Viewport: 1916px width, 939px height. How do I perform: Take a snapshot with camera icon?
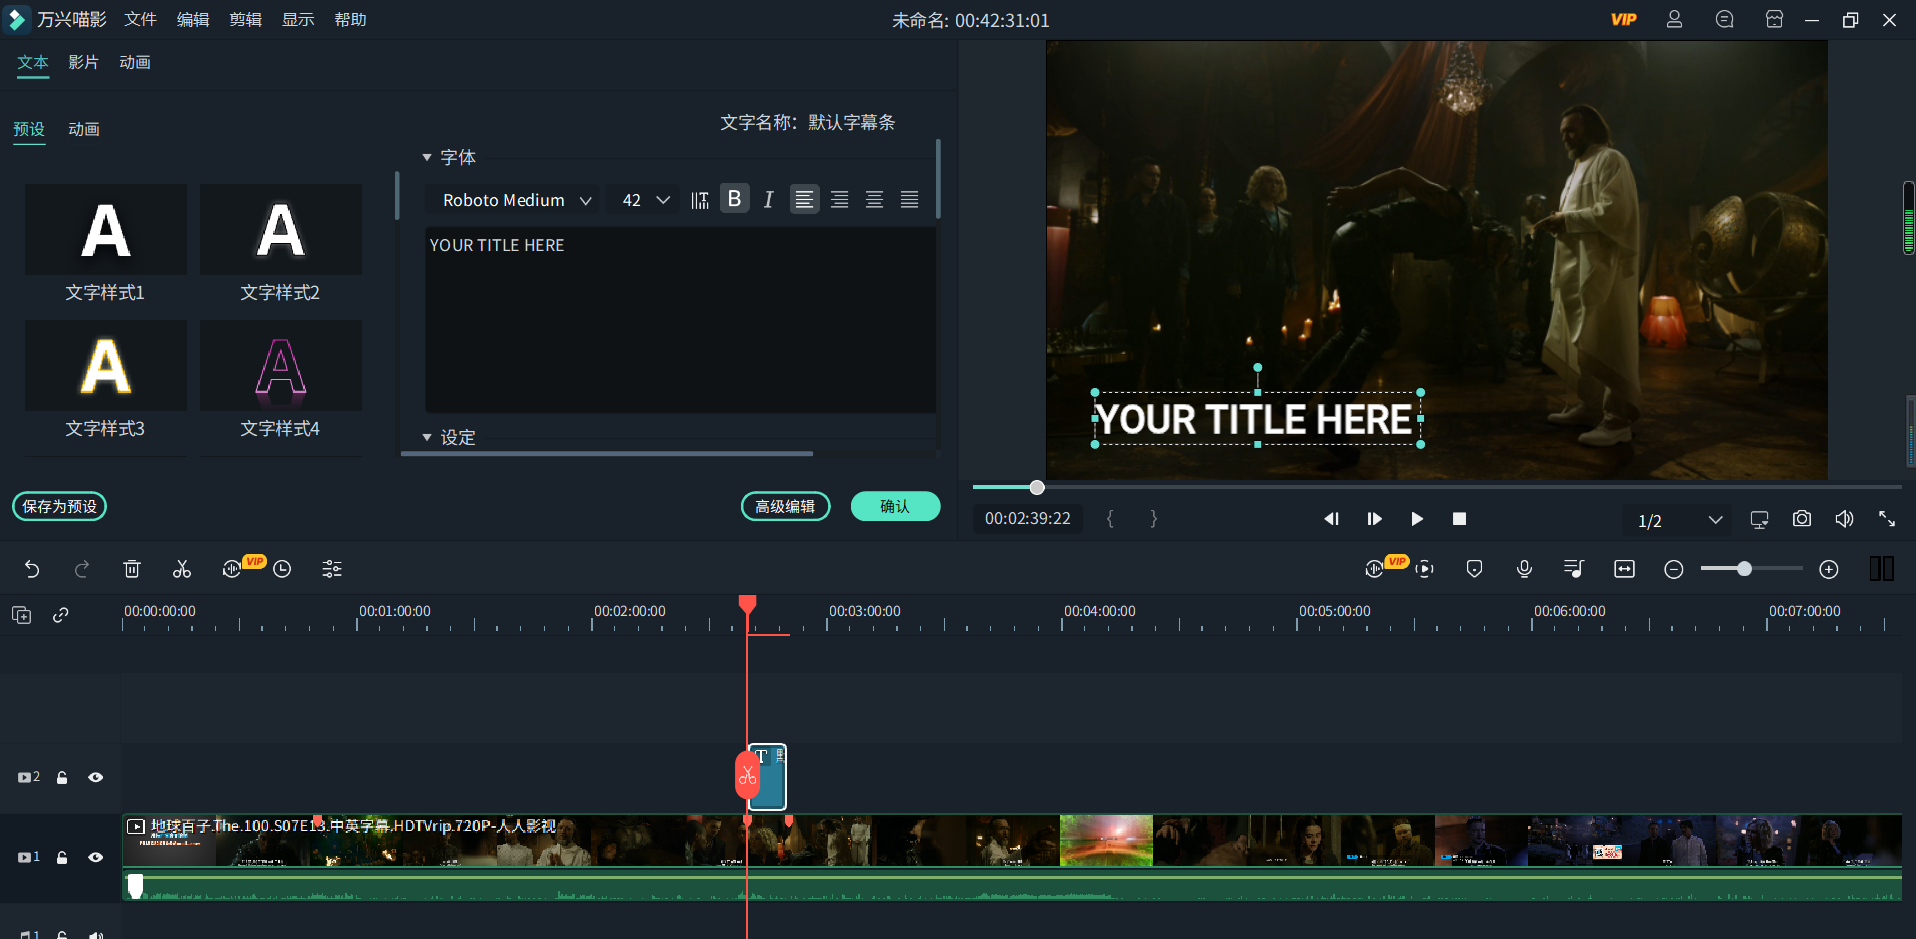click(1801, 519)
